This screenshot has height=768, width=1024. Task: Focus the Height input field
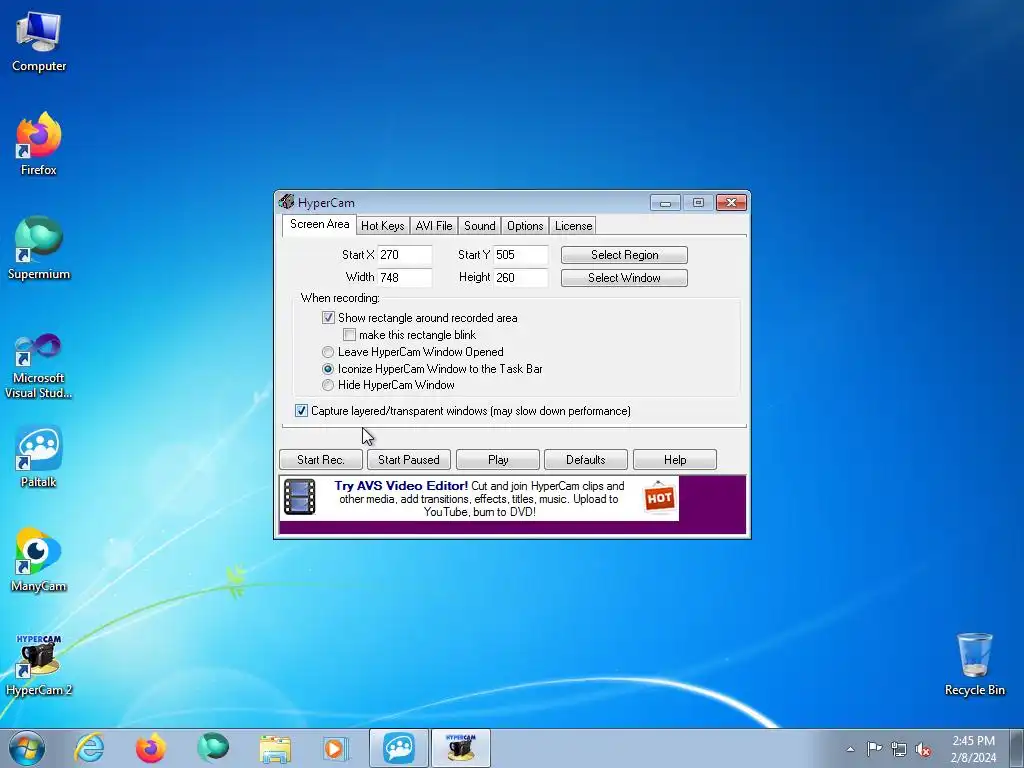[x=520, y=278]
